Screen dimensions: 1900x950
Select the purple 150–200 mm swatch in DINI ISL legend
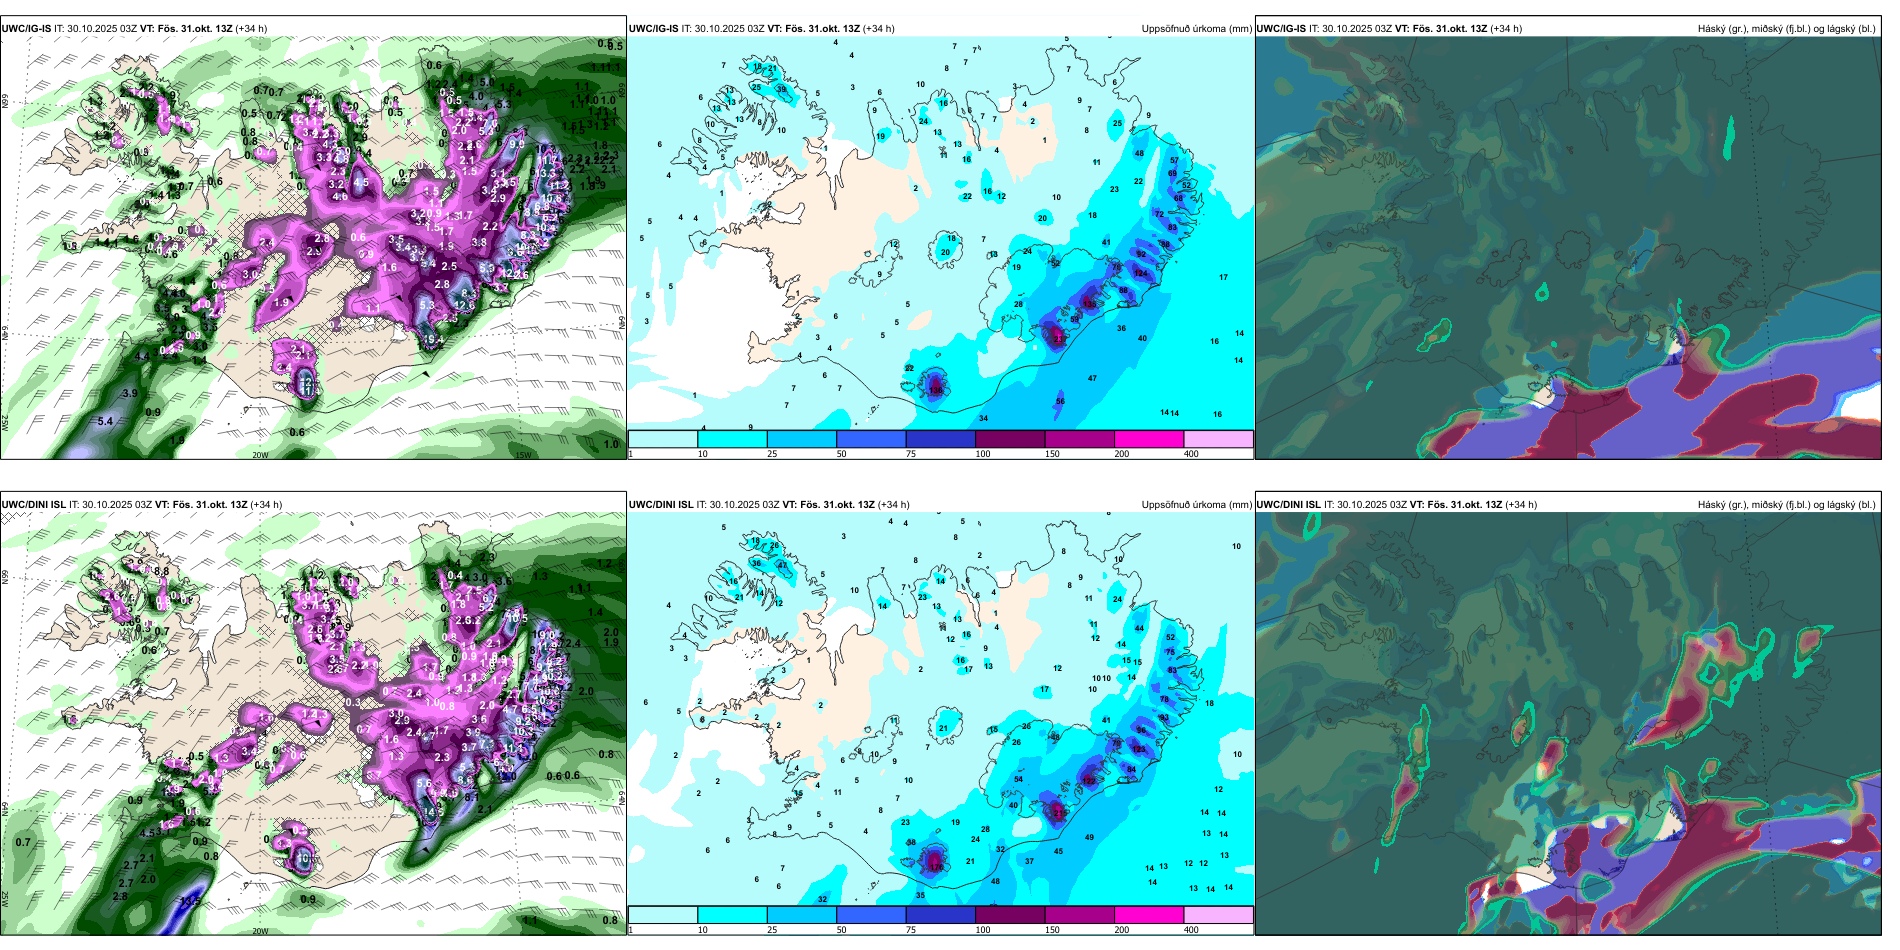click(1080, 915)
